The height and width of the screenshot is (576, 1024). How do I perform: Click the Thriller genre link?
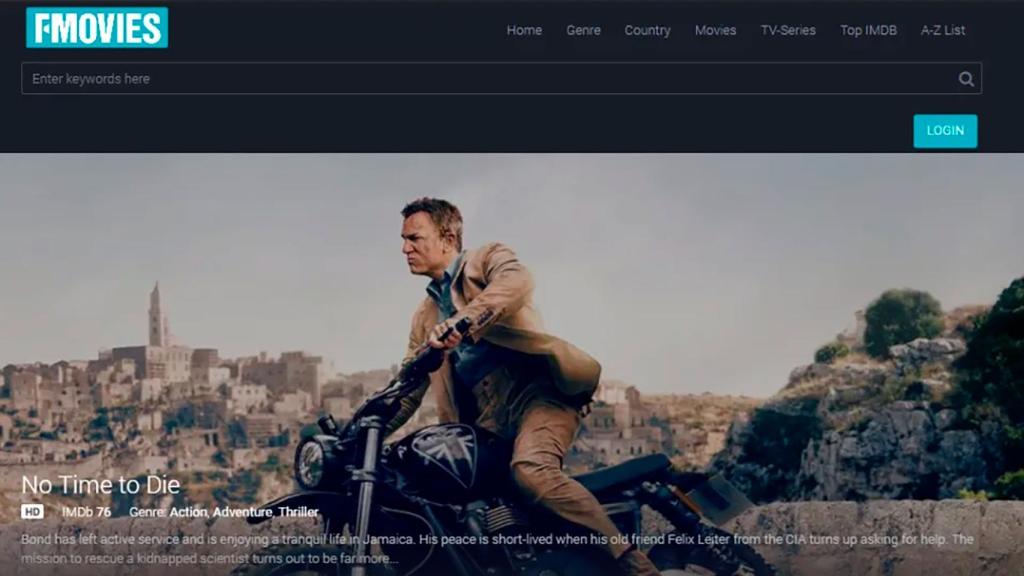pyautogui.click(x=295, y=512)
